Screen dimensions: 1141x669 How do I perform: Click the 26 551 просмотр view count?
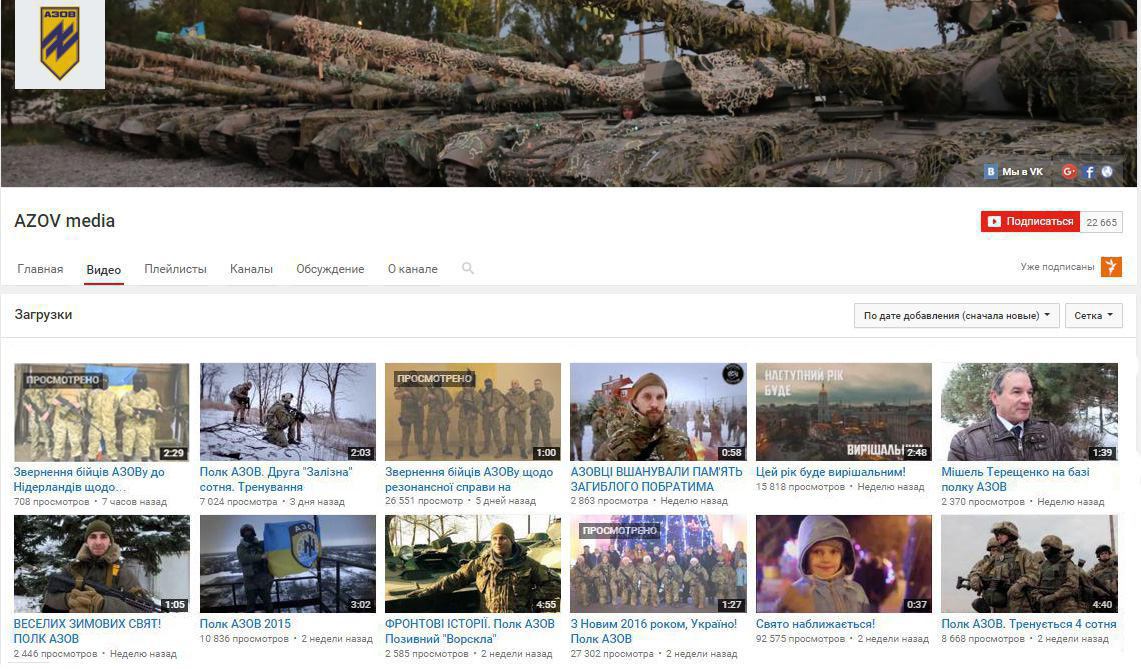coord(424,501)
